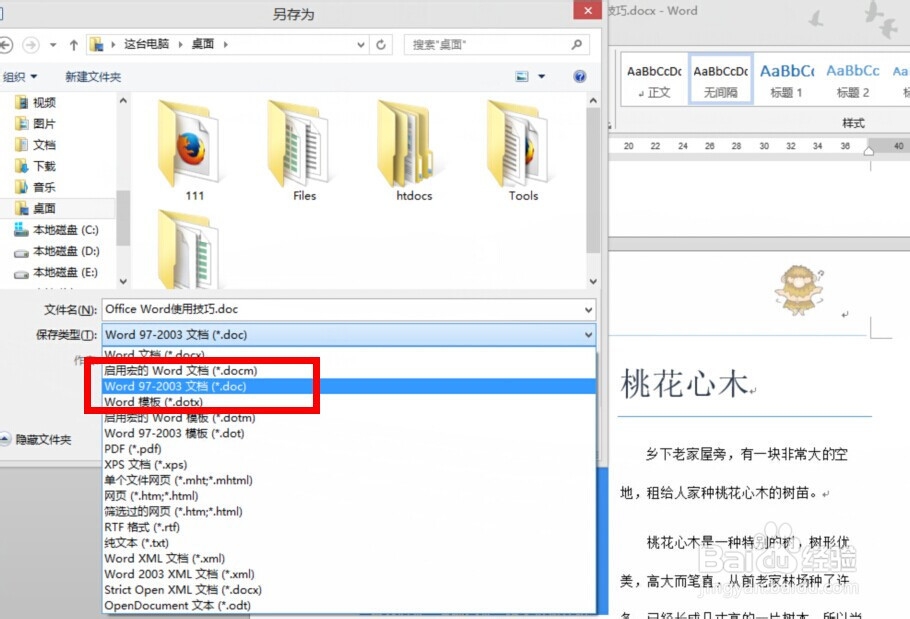Screen dimensions: 910x619
Task: Open the address bar history dropdown
Action: (361, 45)
